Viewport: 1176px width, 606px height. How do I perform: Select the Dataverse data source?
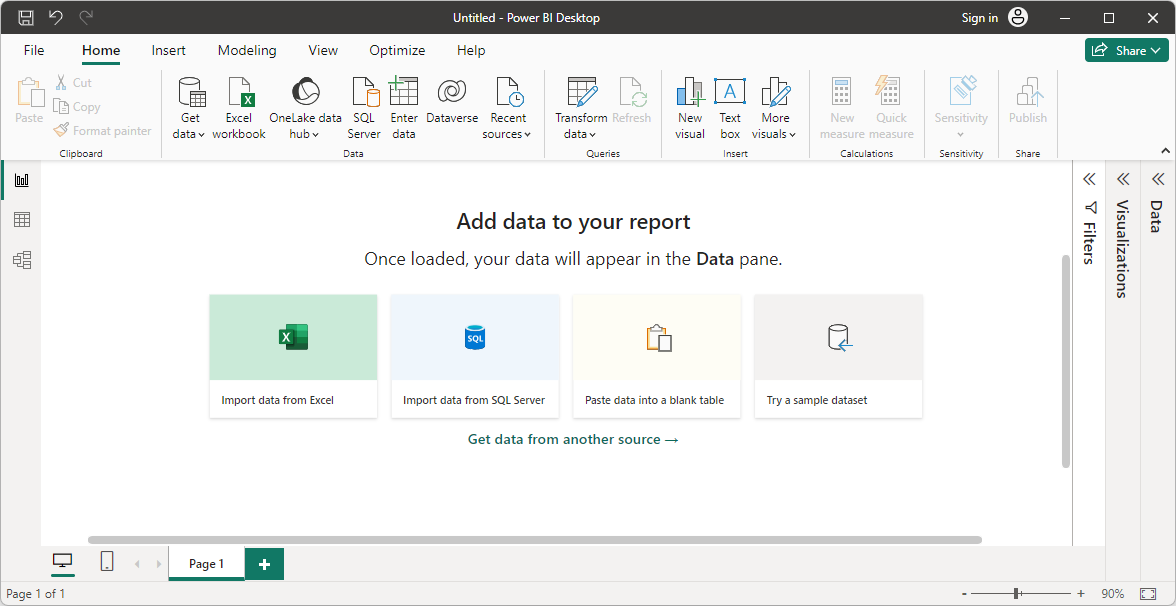point(452,101)
